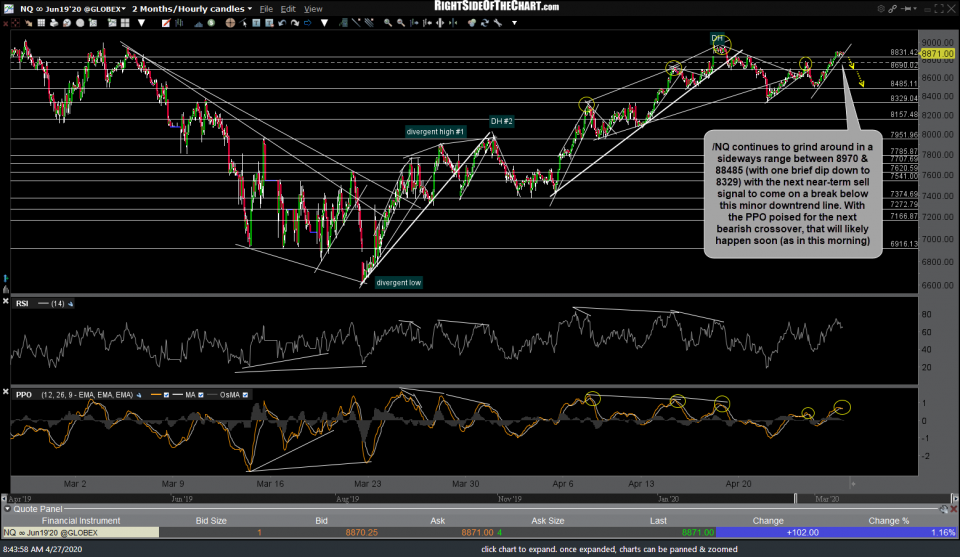Open the Edit menu
Screen dimensions: 960x557
(x=288, y=9)
